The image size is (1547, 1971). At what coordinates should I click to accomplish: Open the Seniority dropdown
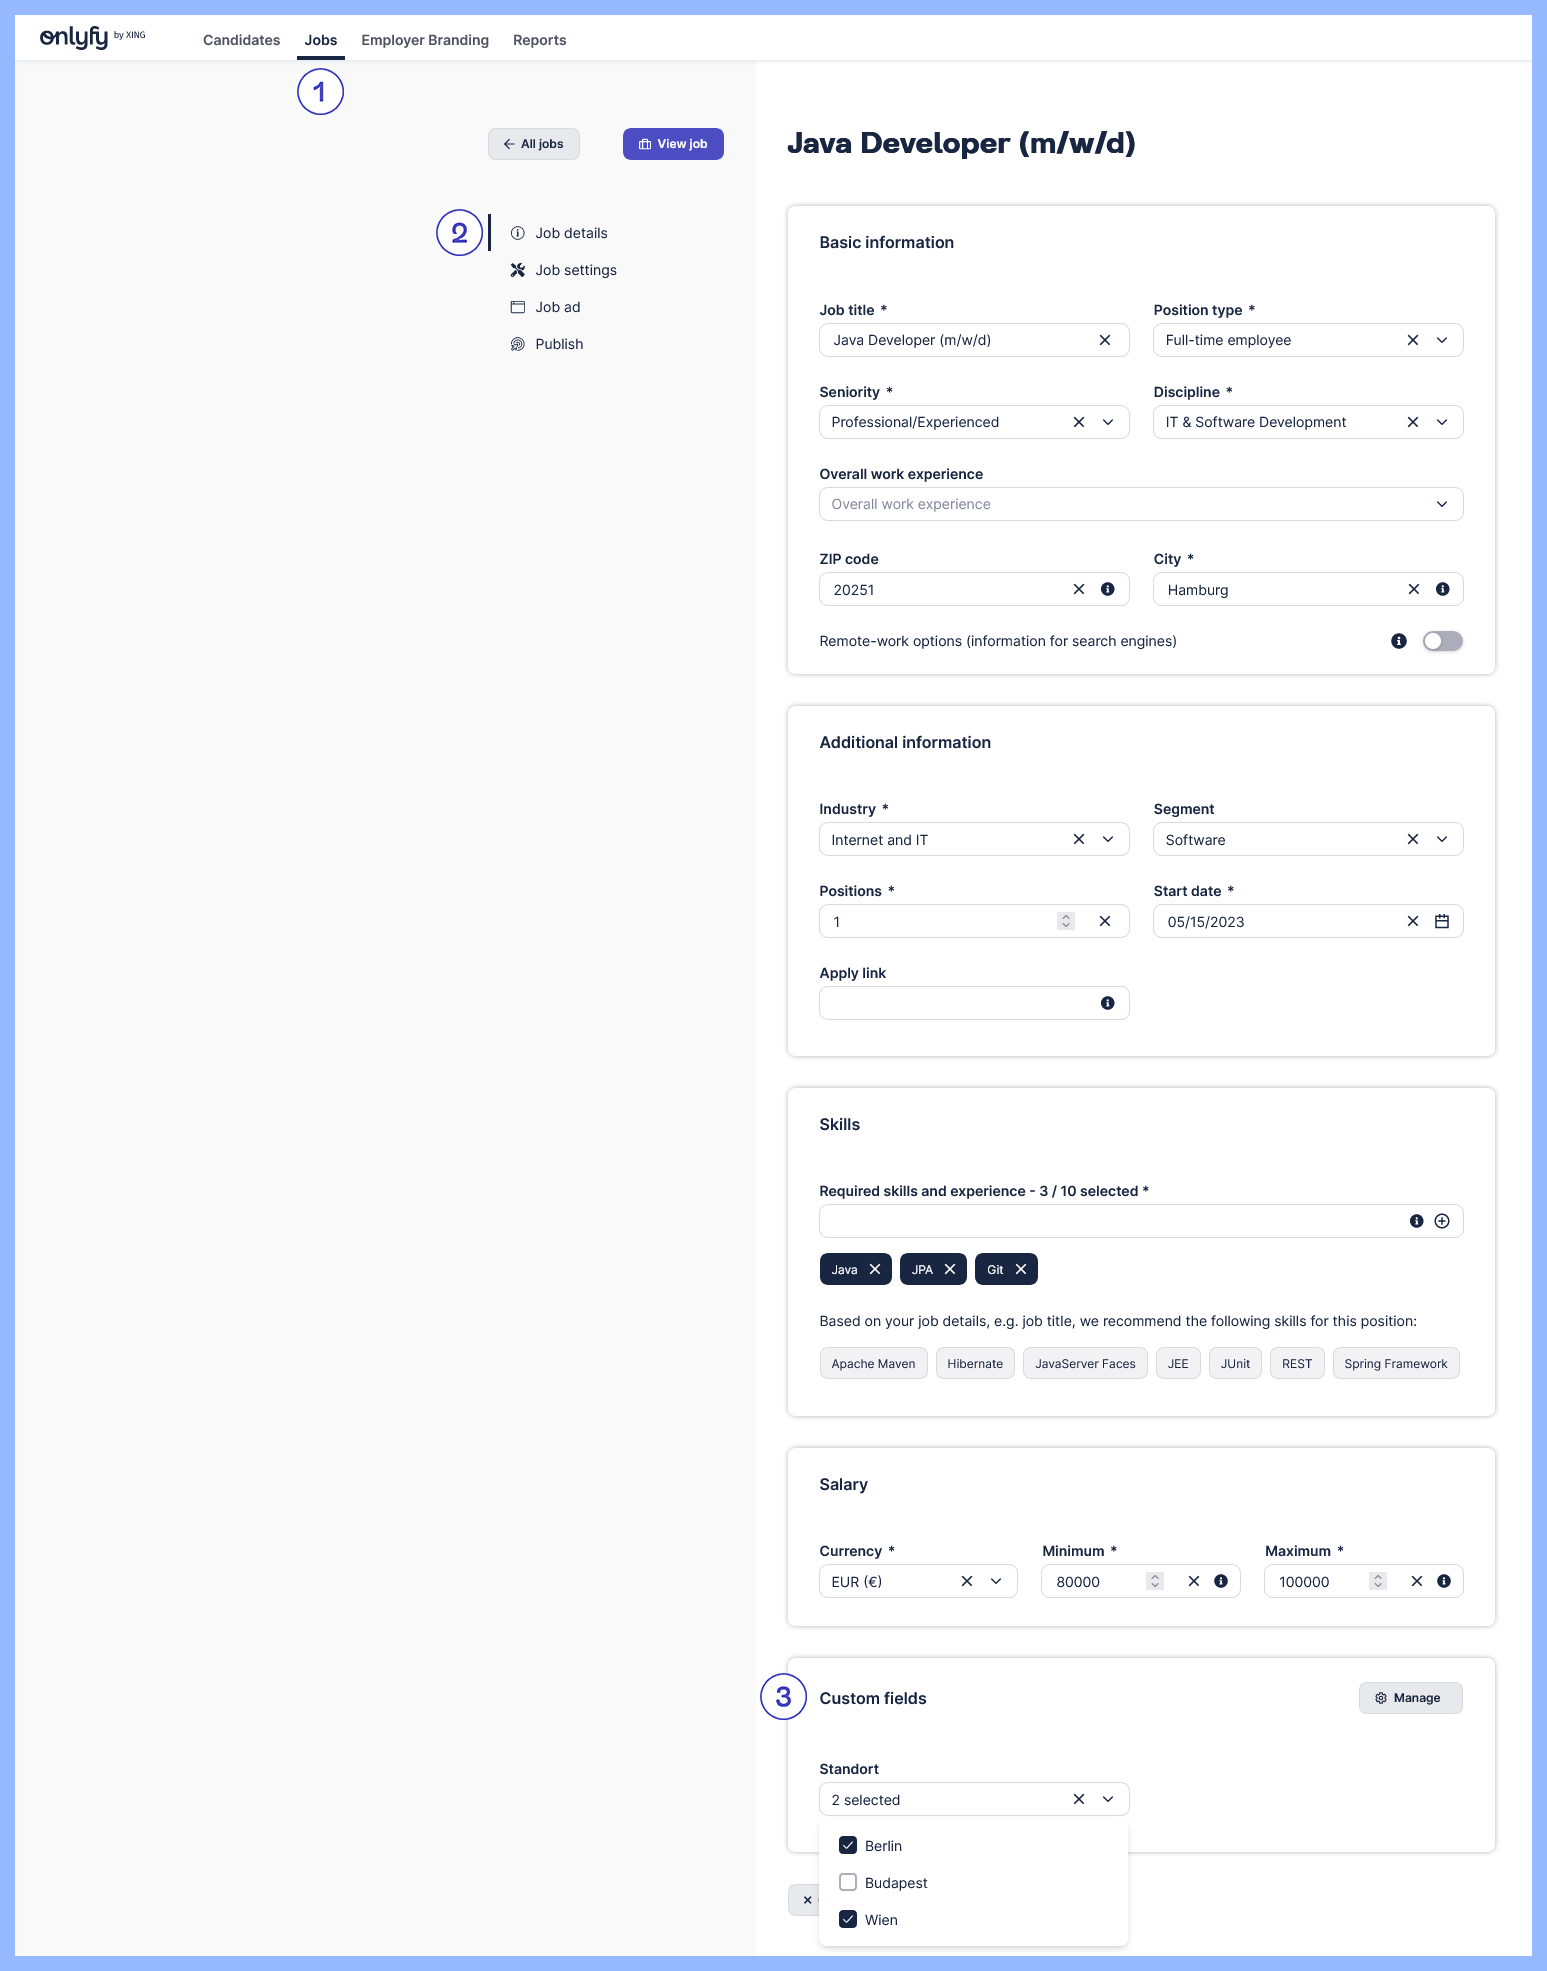click(1108, 422)
